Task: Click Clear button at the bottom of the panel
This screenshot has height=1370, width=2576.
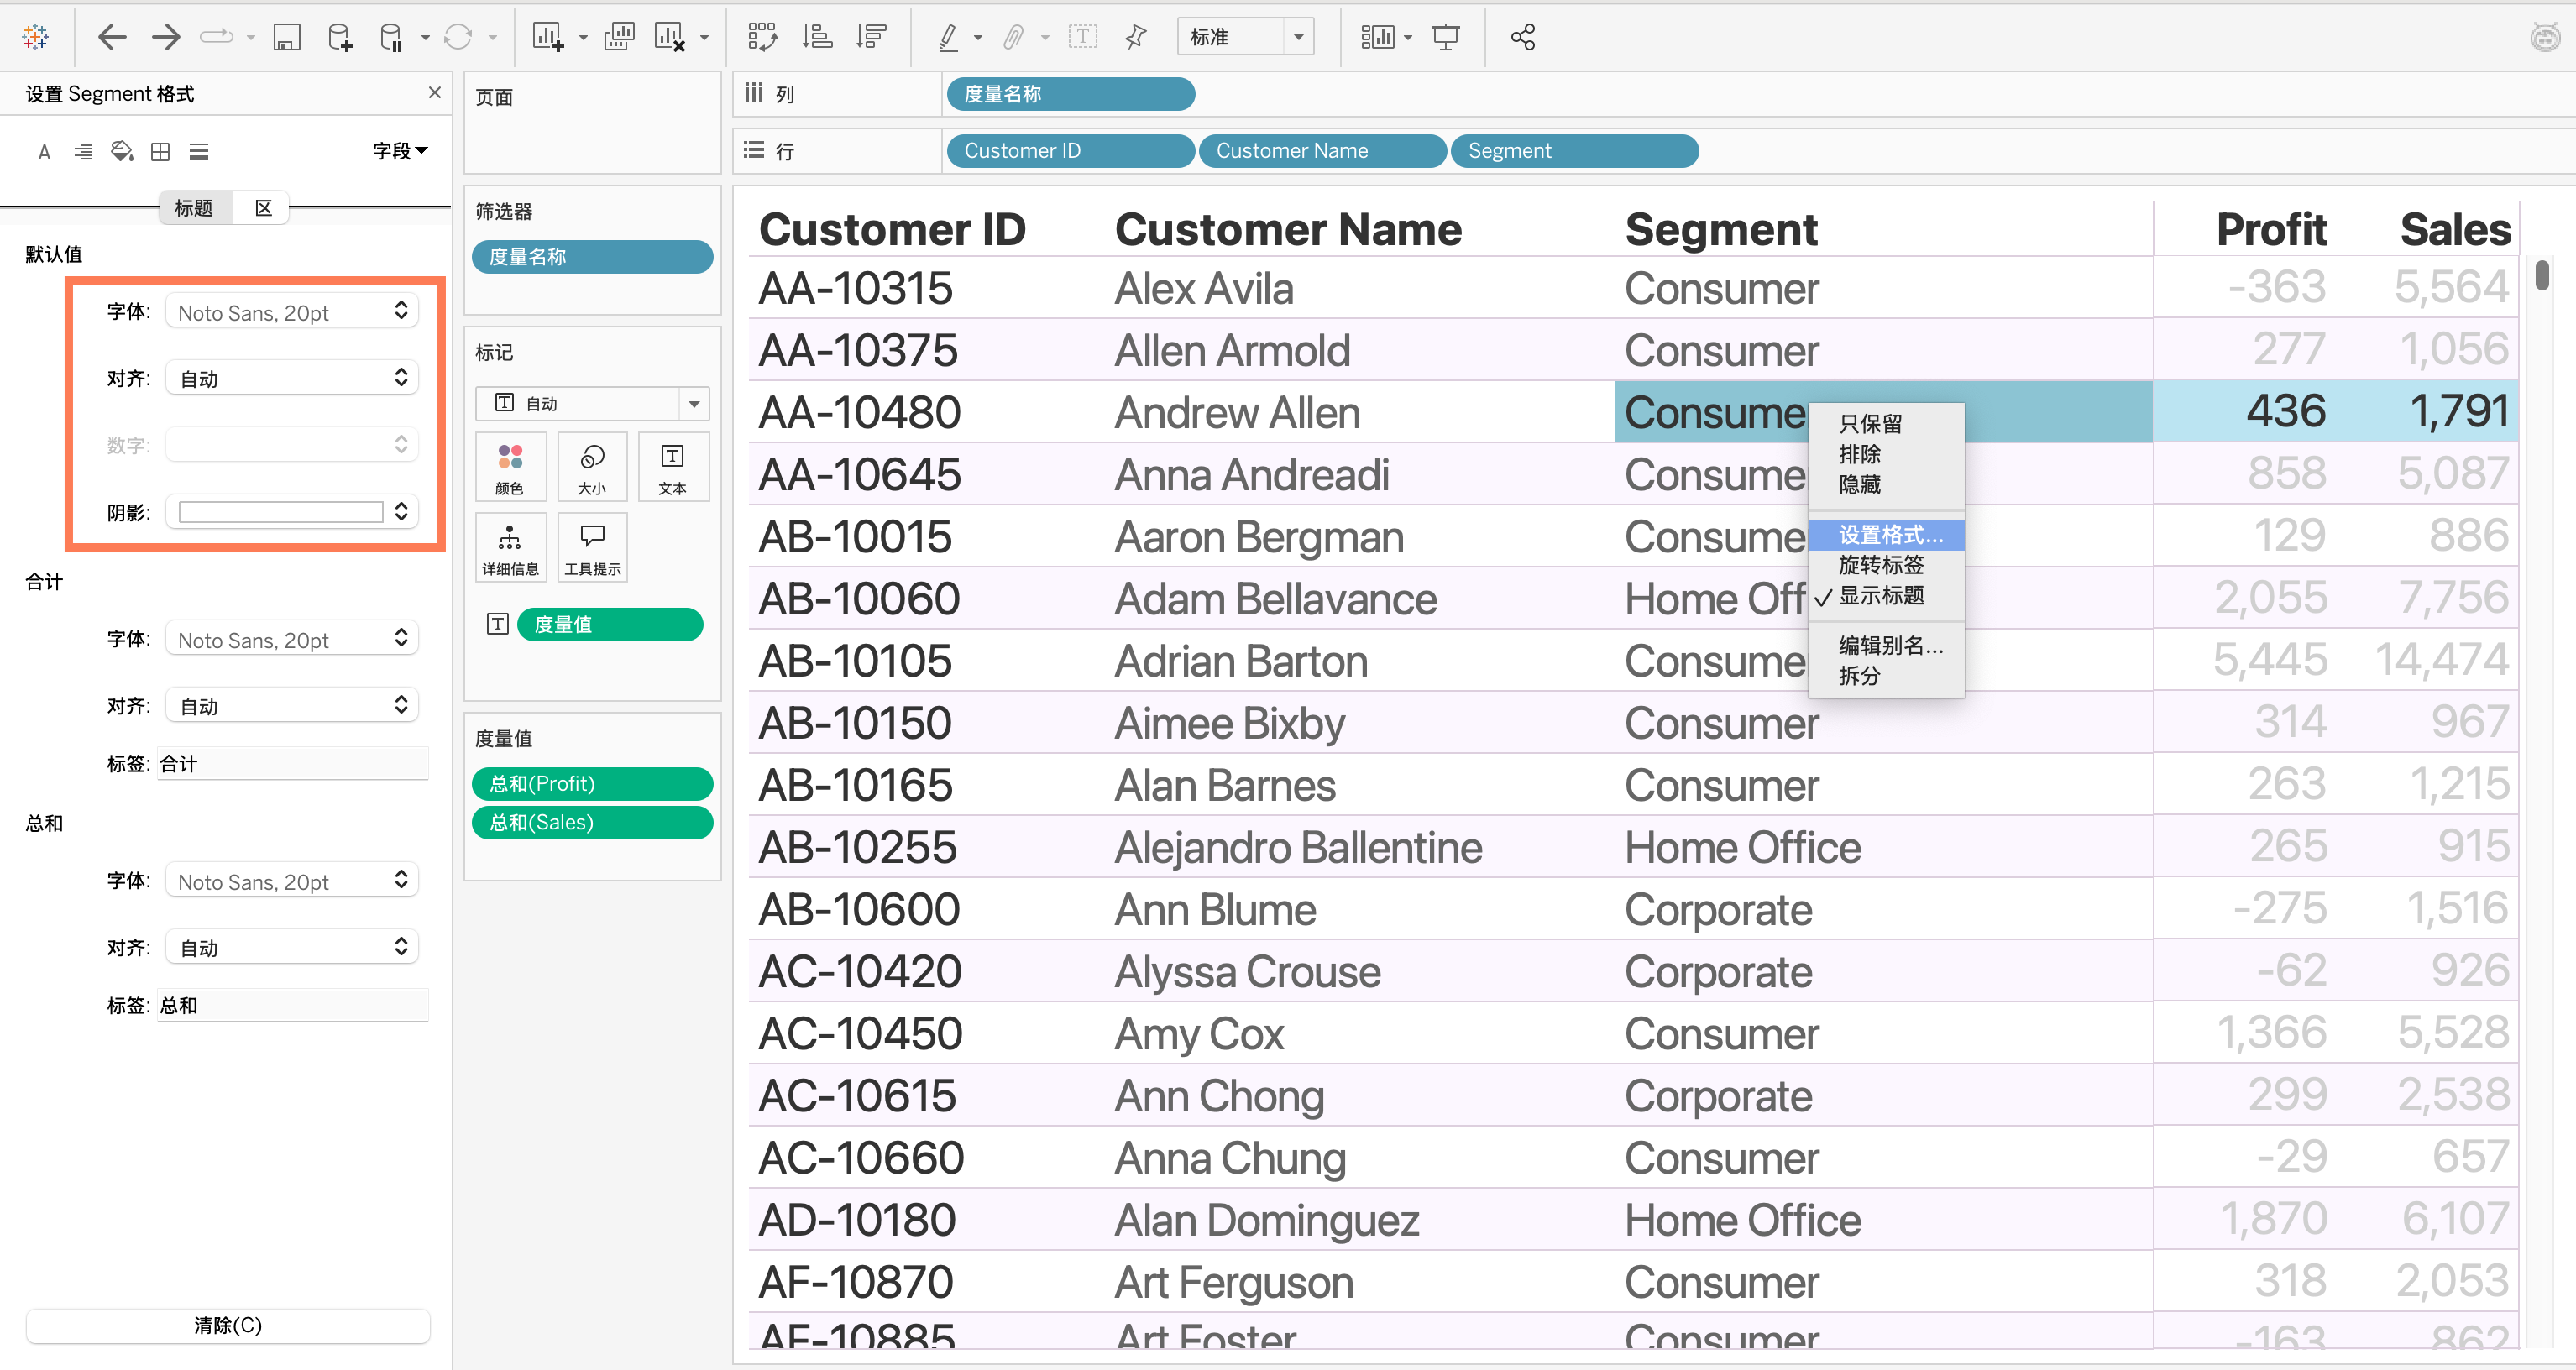Action: (x=228, y=1325)
